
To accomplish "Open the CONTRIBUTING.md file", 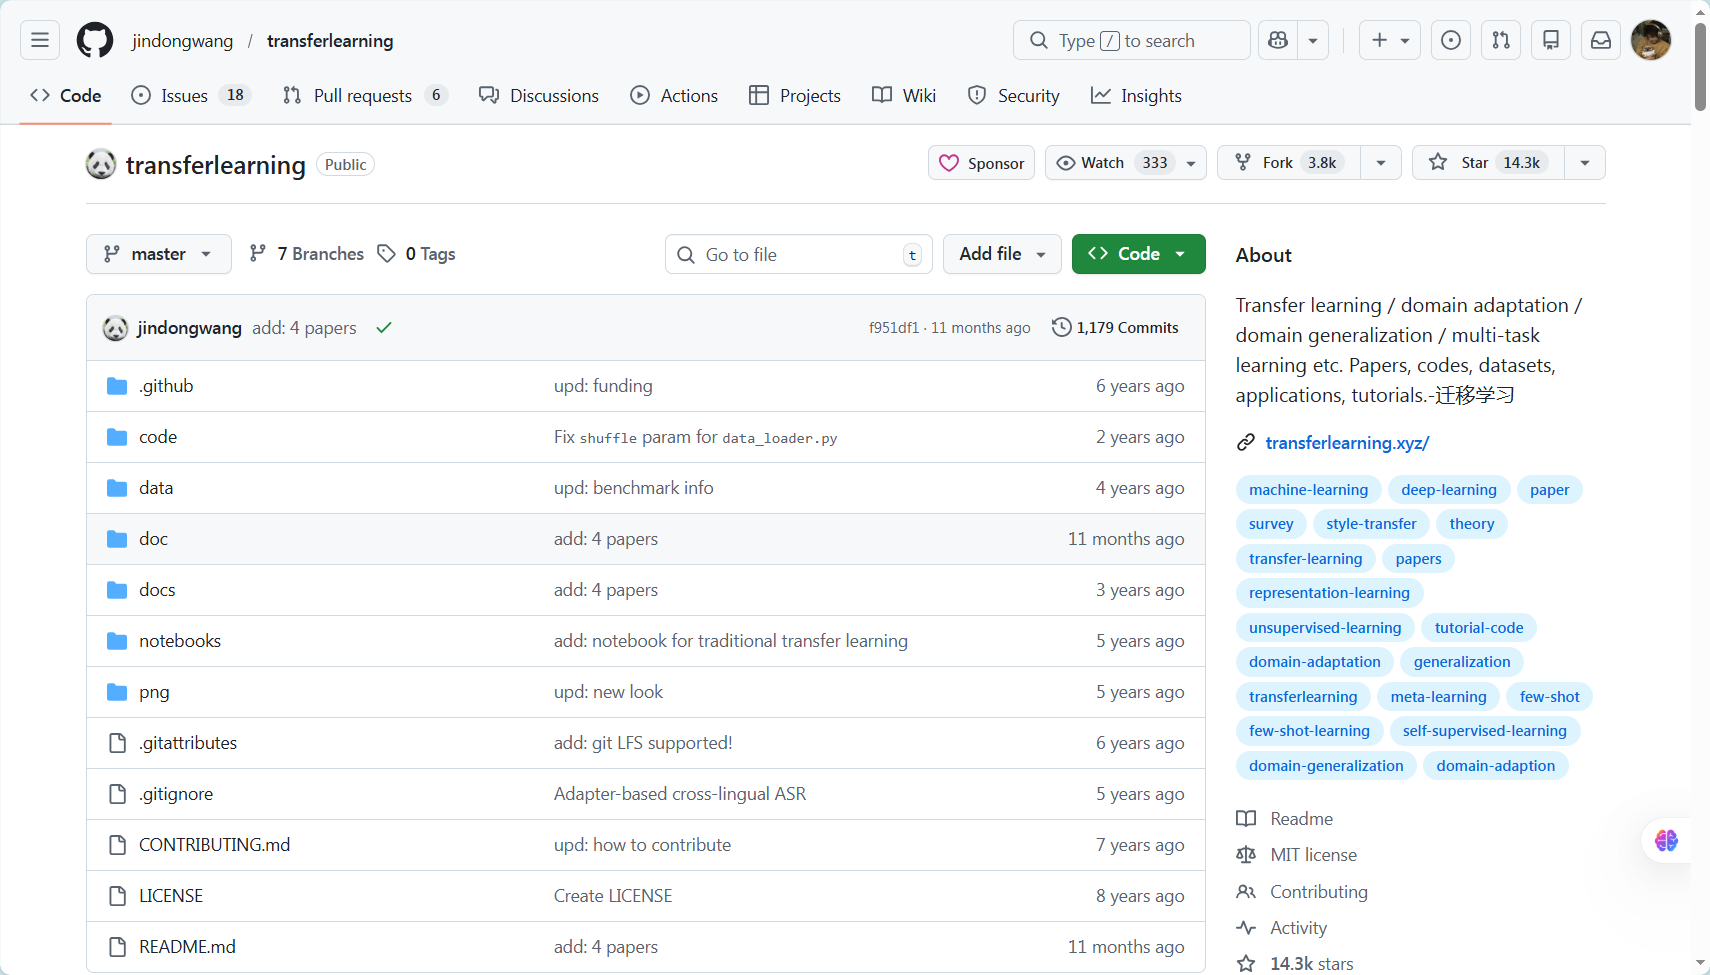I will tap(214, 844).
